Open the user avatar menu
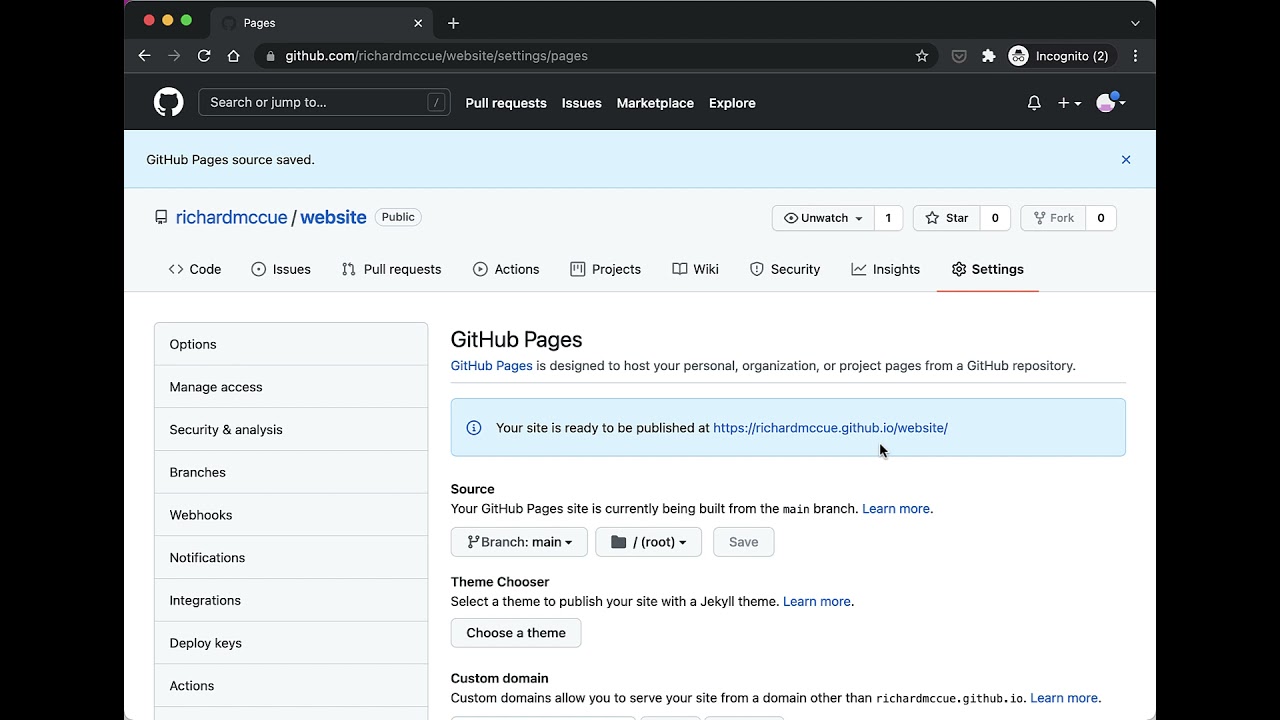This screenshot has height=720, width=1280. [x=1110, y=102]
